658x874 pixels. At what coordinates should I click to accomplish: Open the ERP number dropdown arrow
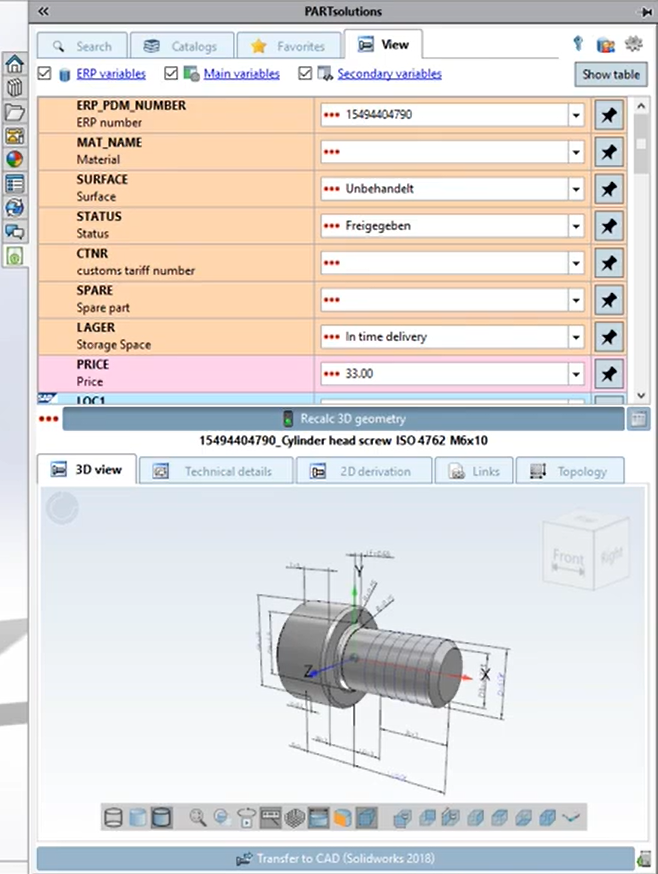point(576,115)
